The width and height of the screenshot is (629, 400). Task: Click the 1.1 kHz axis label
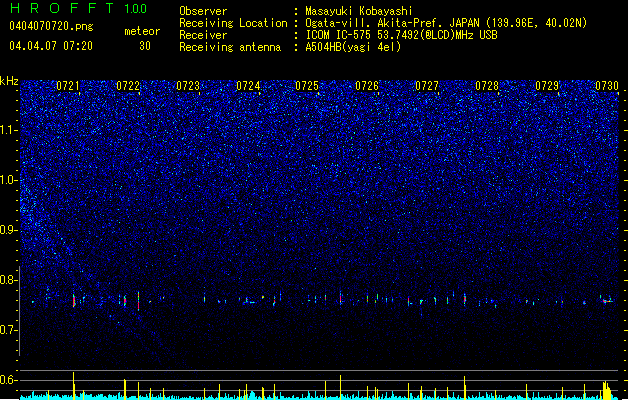[9, 130]
